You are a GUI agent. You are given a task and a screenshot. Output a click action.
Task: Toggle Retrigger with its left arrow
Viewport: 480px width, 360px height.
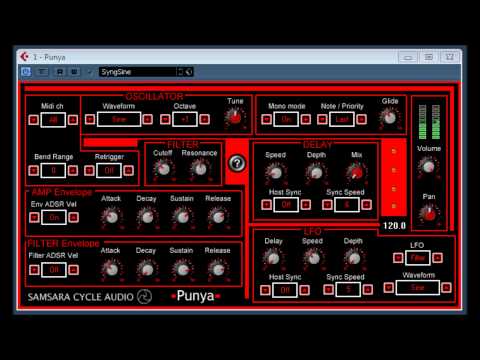tap(89, 171)
